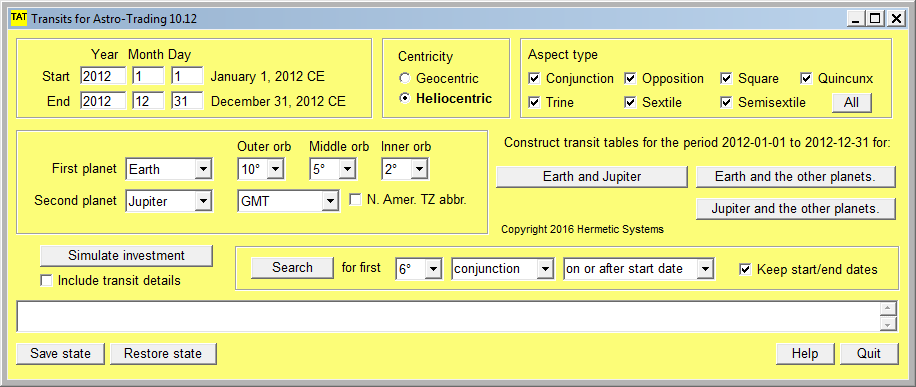
Task: Uncheck Keep start/end dates
Action: pyautogui.click(x=745, y=269)
